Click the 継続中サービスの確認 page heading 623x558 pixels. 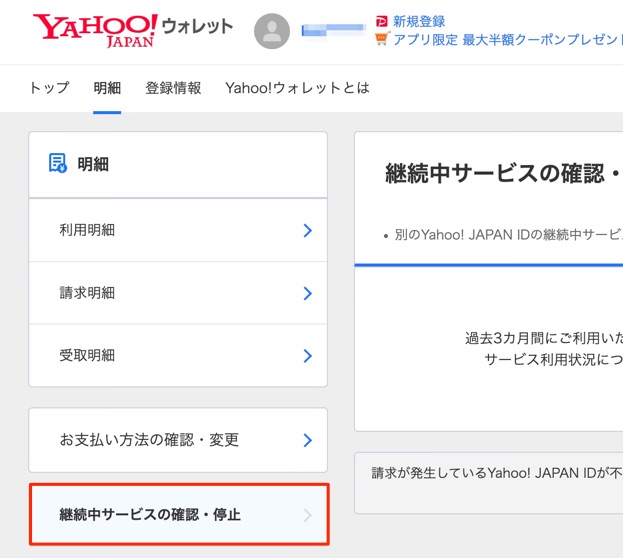point(504,174)
